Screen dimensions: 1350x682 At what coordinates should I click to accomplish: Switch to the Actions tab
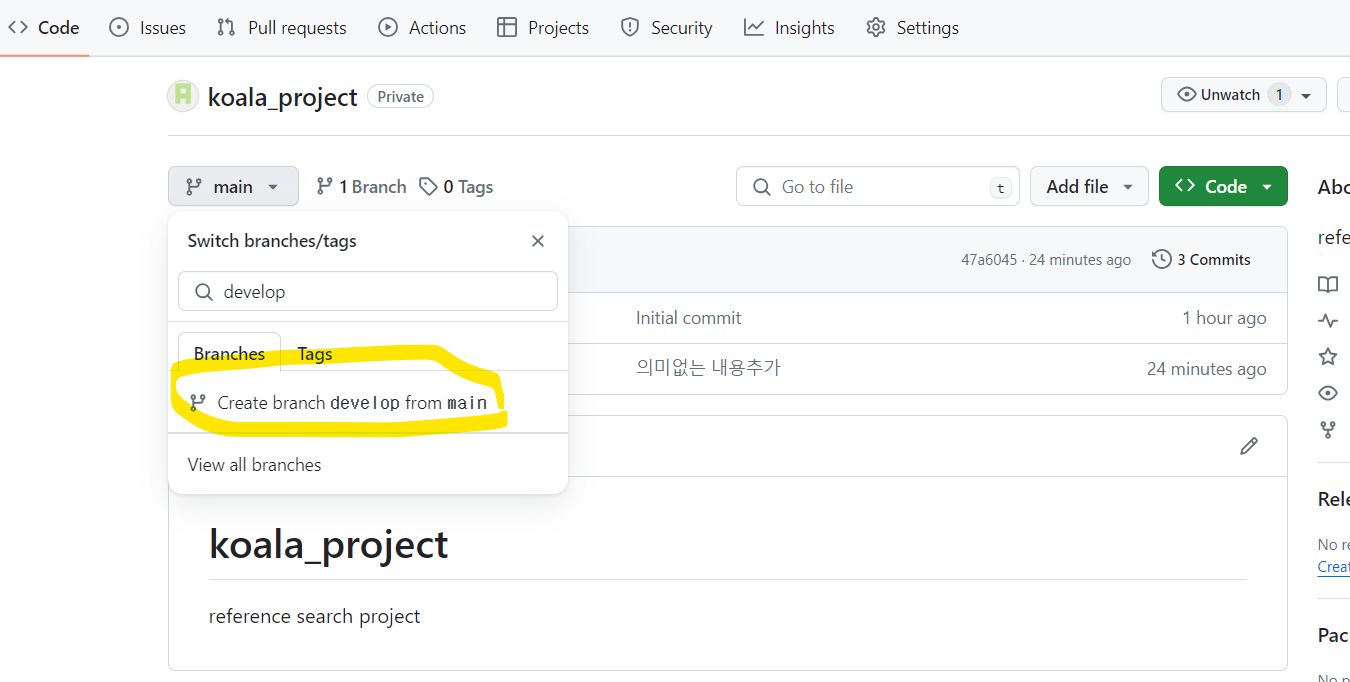click(x=422, y=28)
